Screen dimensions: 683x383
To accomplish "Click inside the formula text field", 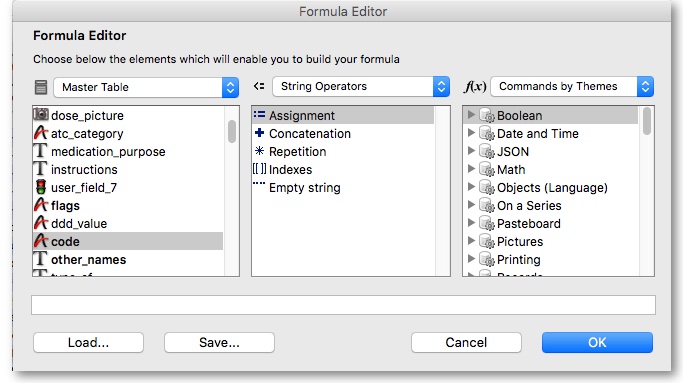I will tap(343, 305).
